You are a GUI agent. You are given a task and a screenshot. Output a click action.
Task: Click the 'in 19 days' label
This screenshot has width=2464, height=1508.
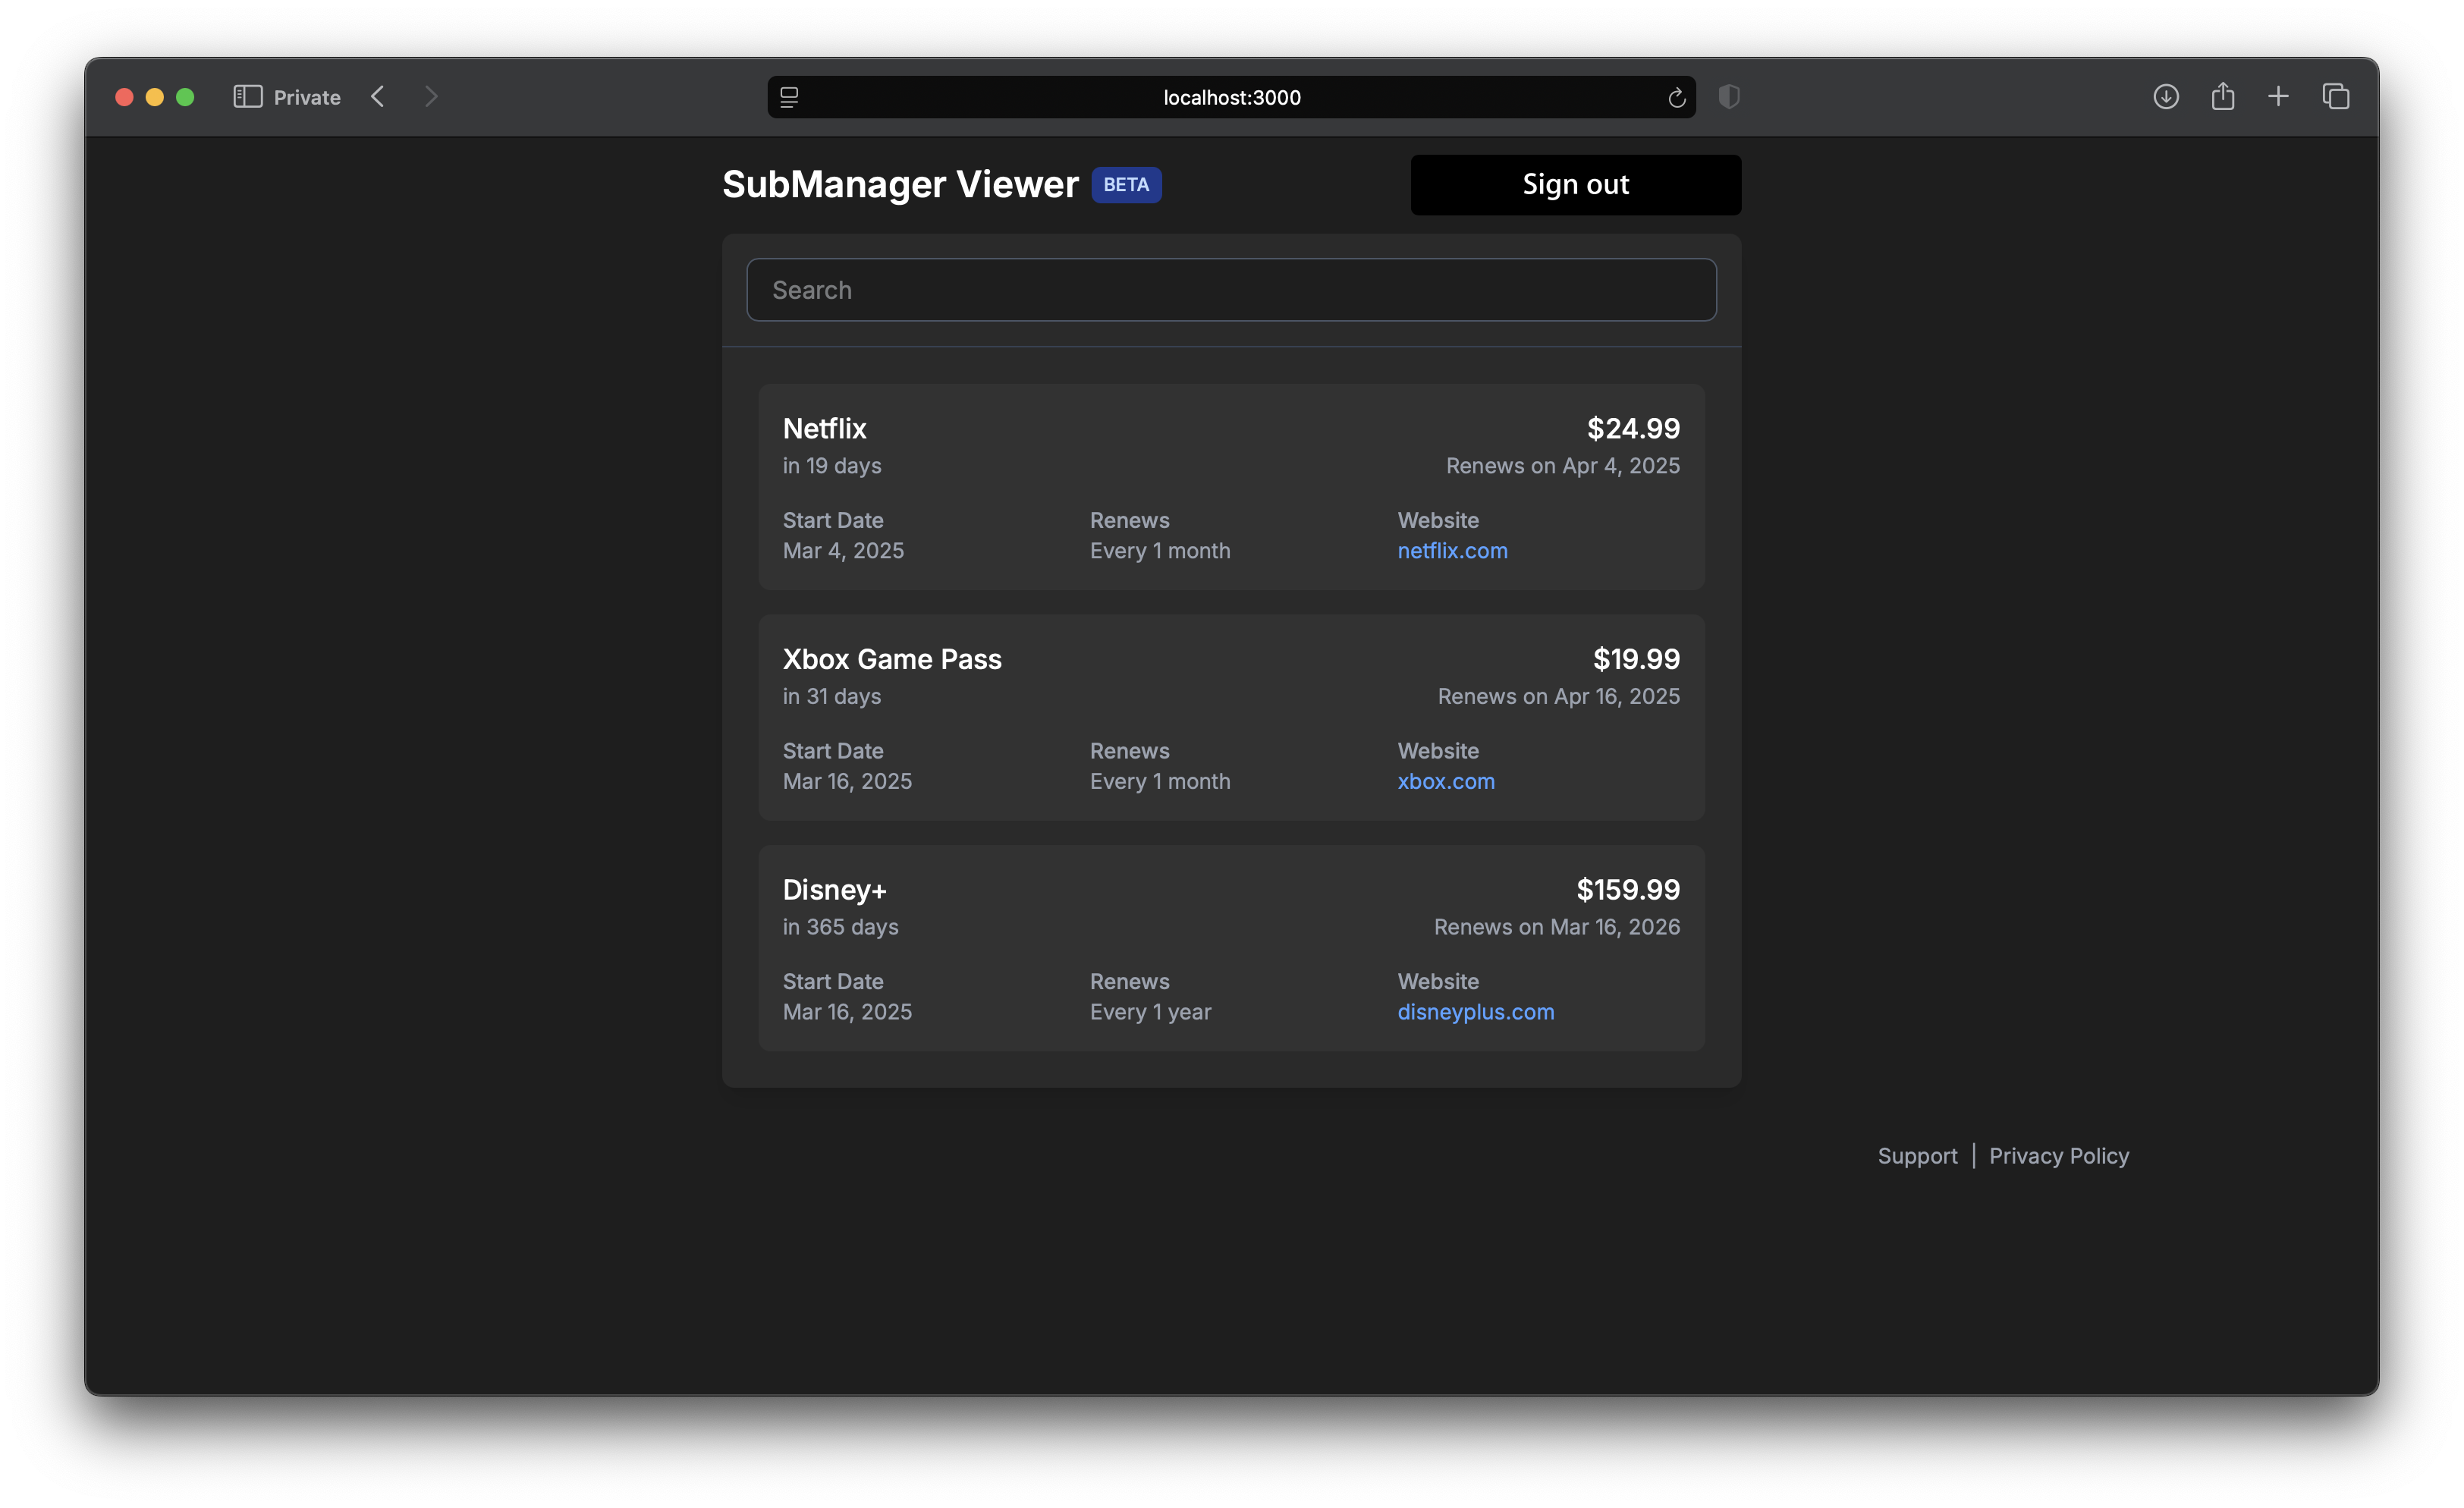832,465
